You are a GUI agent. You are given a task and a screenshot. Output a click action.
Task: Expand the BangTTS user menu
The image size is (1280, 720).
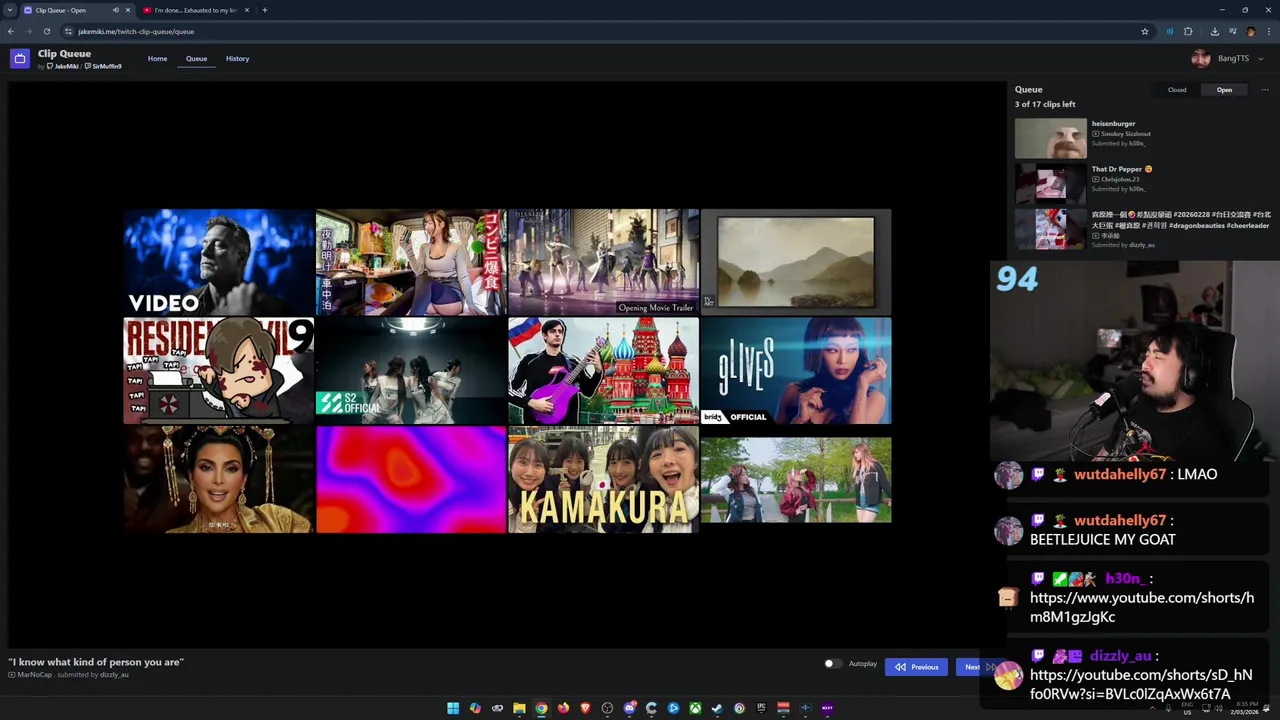pyautogui.click(x=1227, y=58)
